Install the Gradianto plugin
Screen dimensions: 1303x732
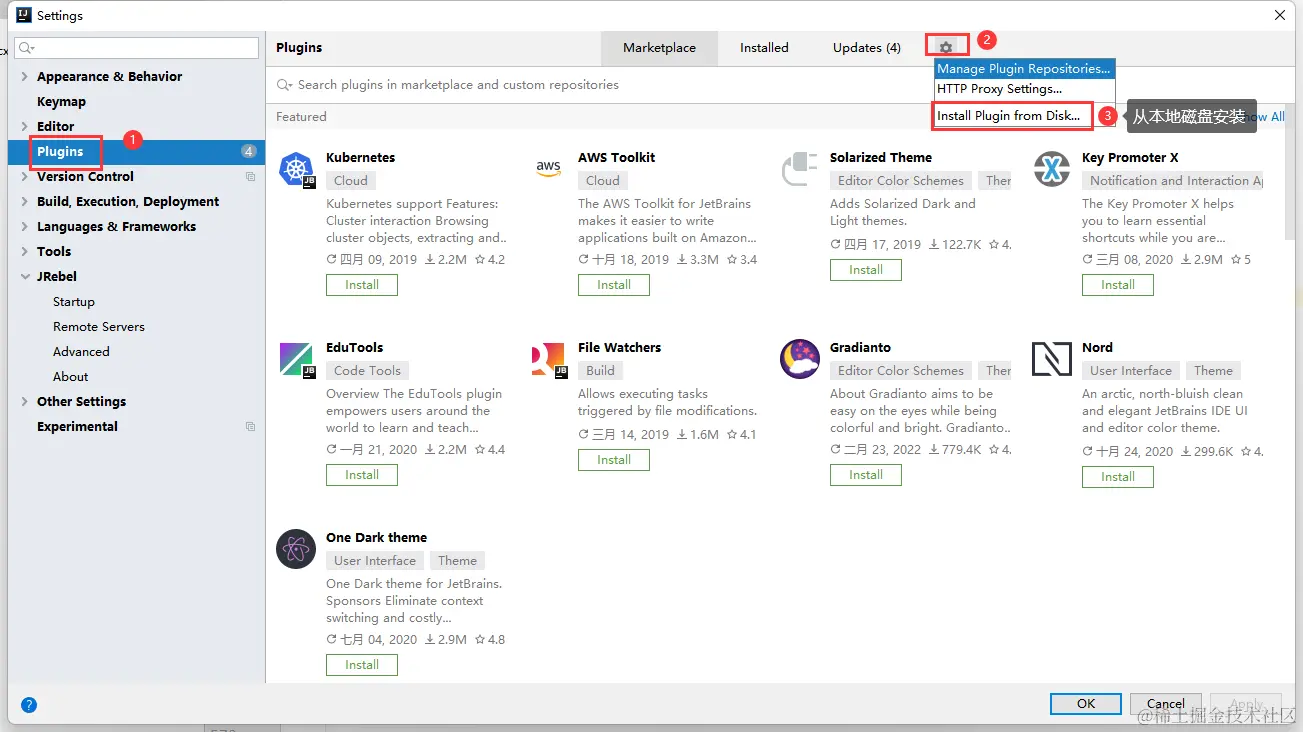click(866, 475)
